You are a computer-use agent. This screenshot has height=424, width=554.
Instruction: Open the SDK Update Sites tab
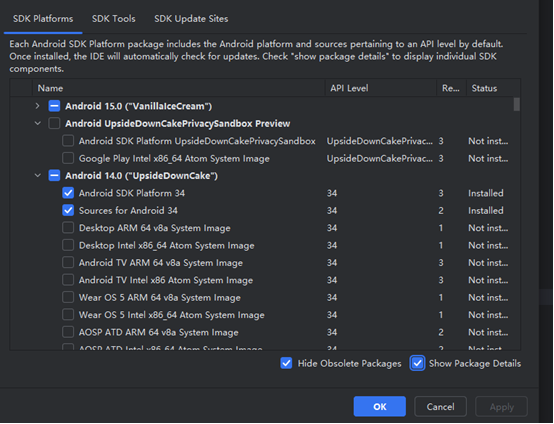(x=191, y=19)
